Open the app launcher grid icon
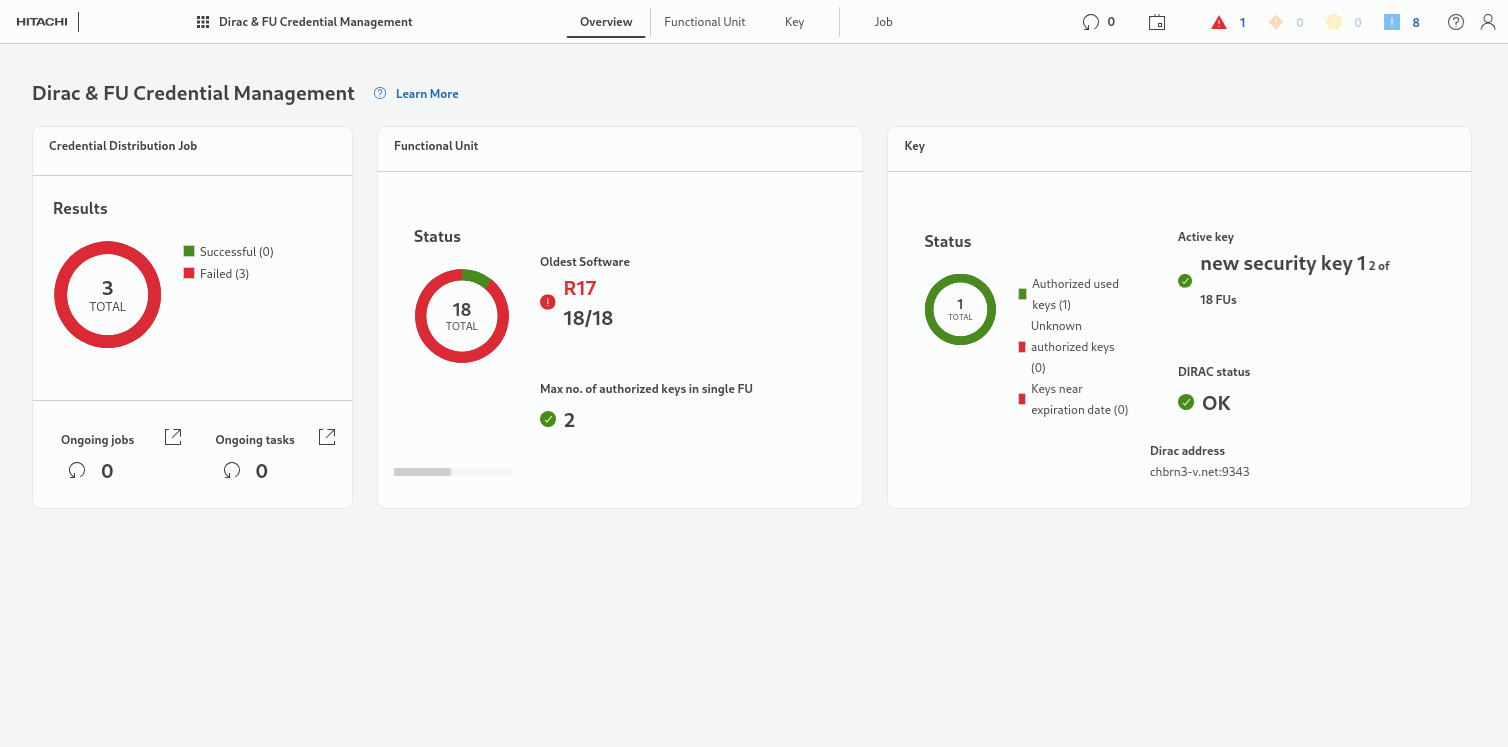The height and width of the screenshot is (747, 1508). click(x=202, y=22)
